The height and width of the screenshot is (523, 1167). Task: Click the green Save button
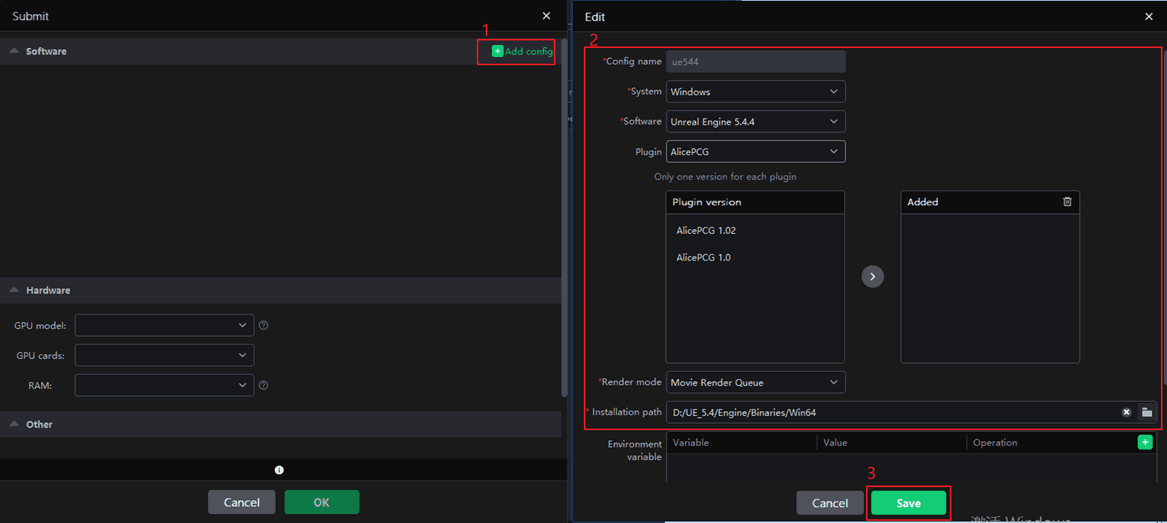[908, 503]
